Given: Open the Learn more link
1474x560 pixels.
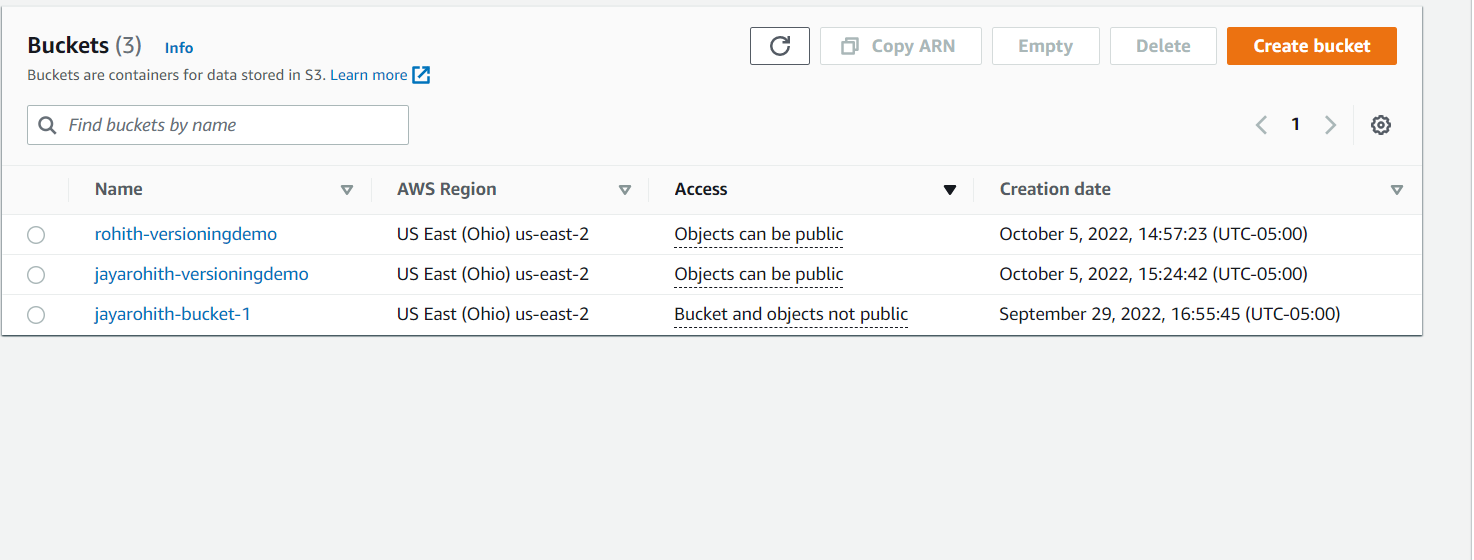Looking at the screenshot, I should [x=369, y=75].
